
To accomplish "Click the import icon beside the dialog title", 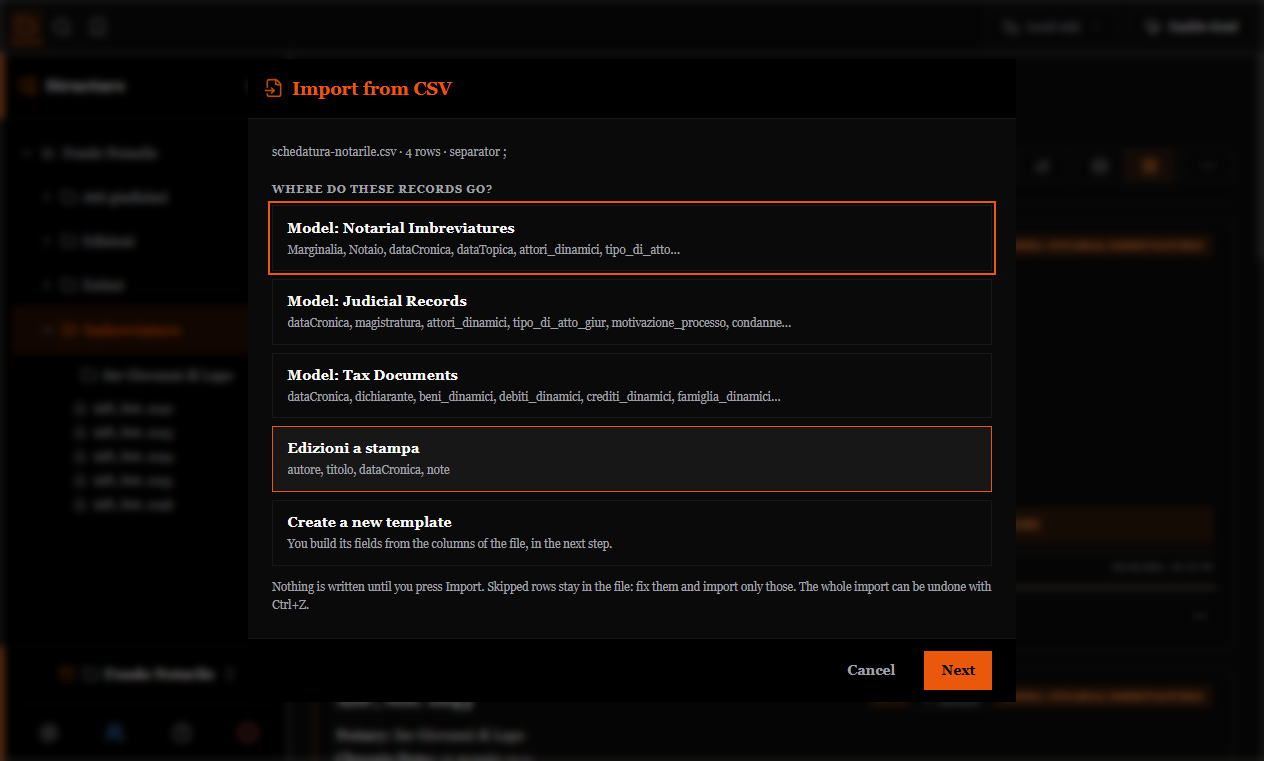I will (273, 89).
